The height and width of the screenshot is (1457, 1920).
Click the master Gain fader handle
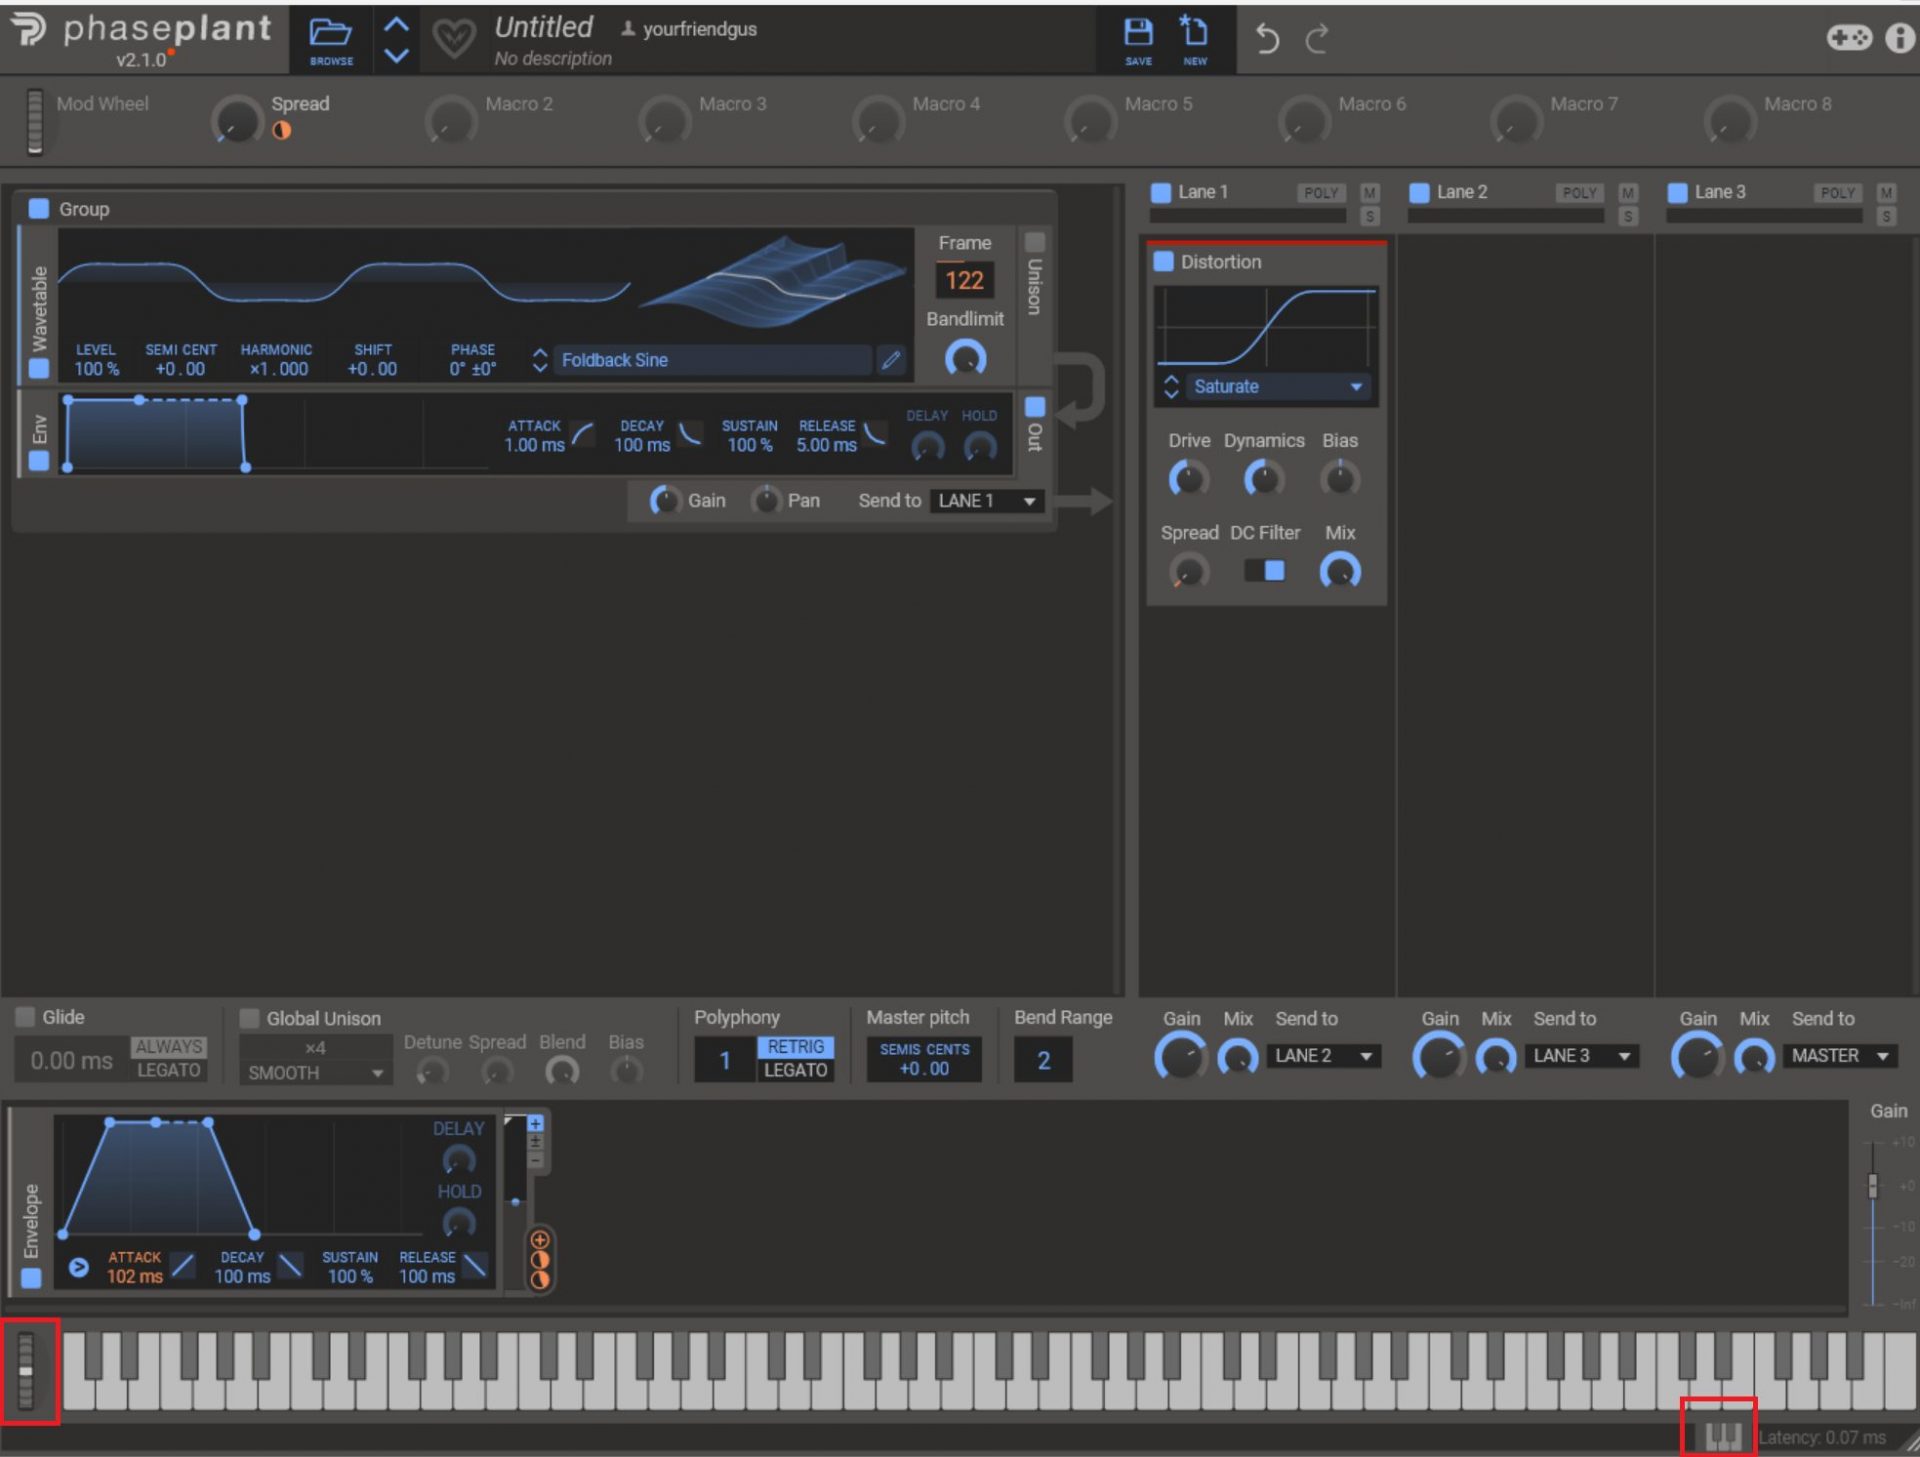(x=1872, y=1186)
